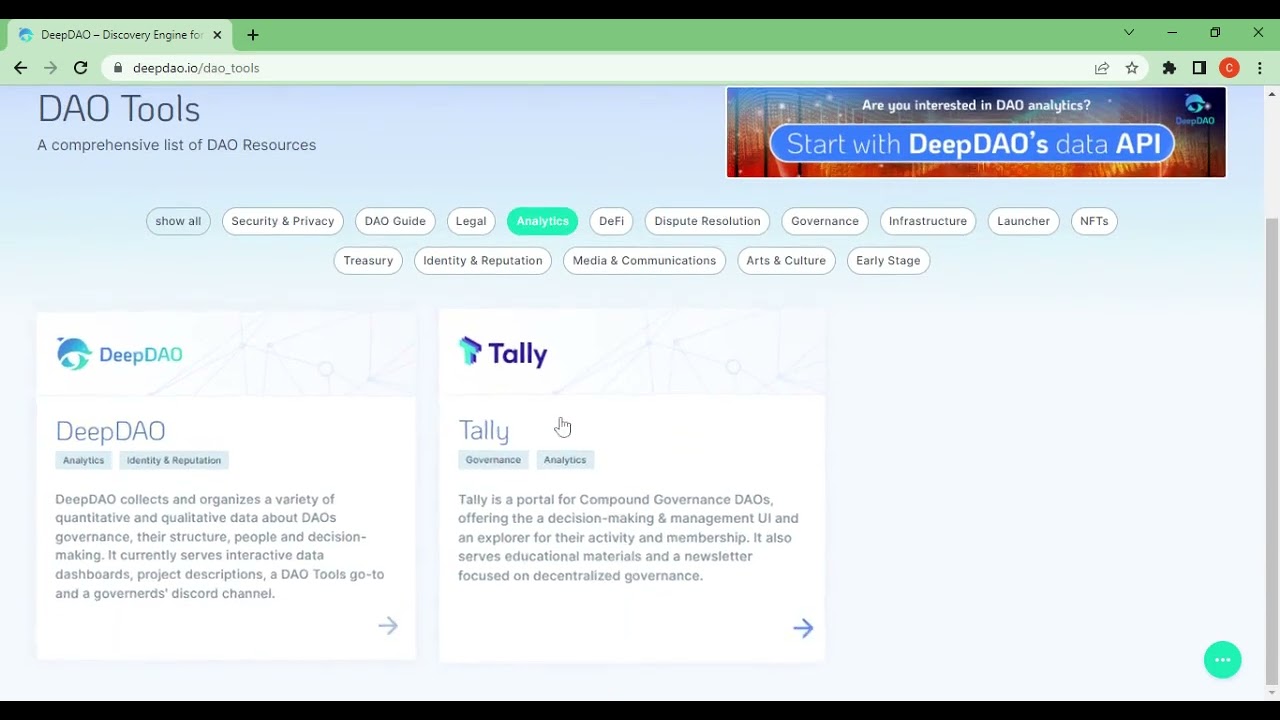The image size is (1280, 720).
Task: Click the scrollbar down arrow
Action: (1271, 692)
